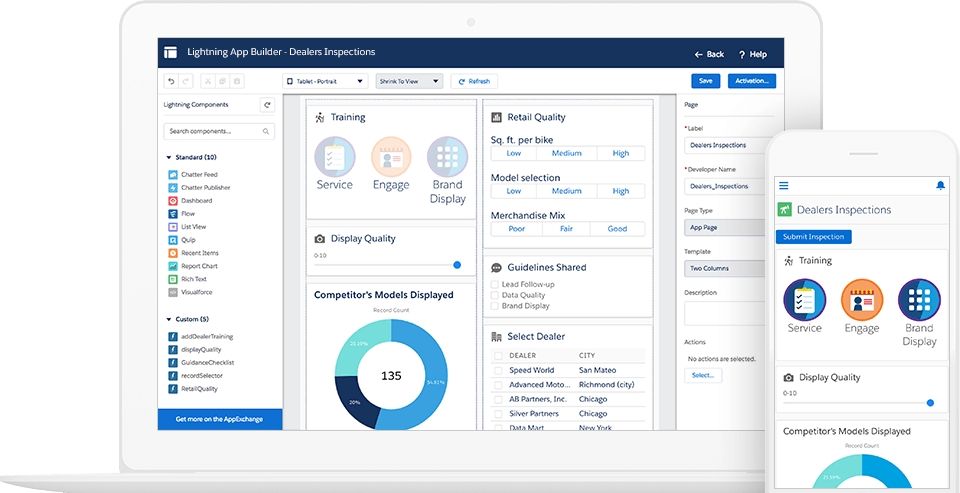Screen dimensions: 960x493
Task: Open the Help link
Action: tap(752, 55)
